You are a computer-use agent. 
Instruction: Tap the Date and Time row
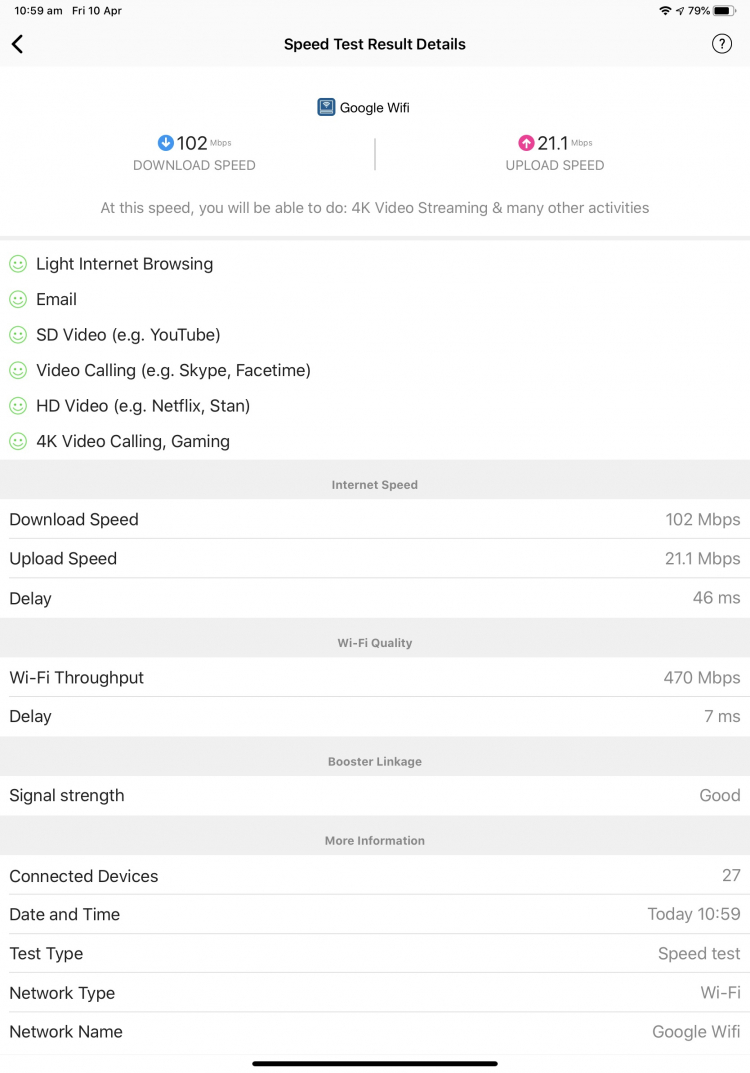tap(375, 914)
